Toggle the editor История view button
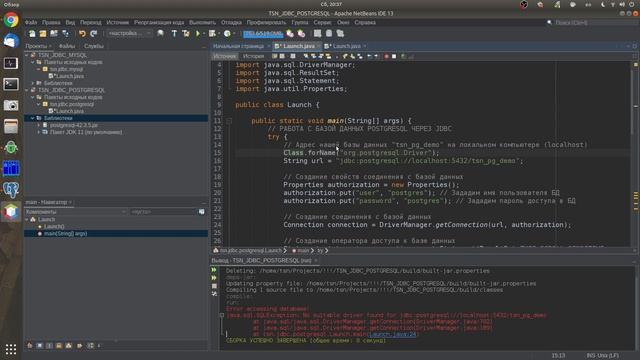The image size is (640, 360). click(x=253, y=56)
